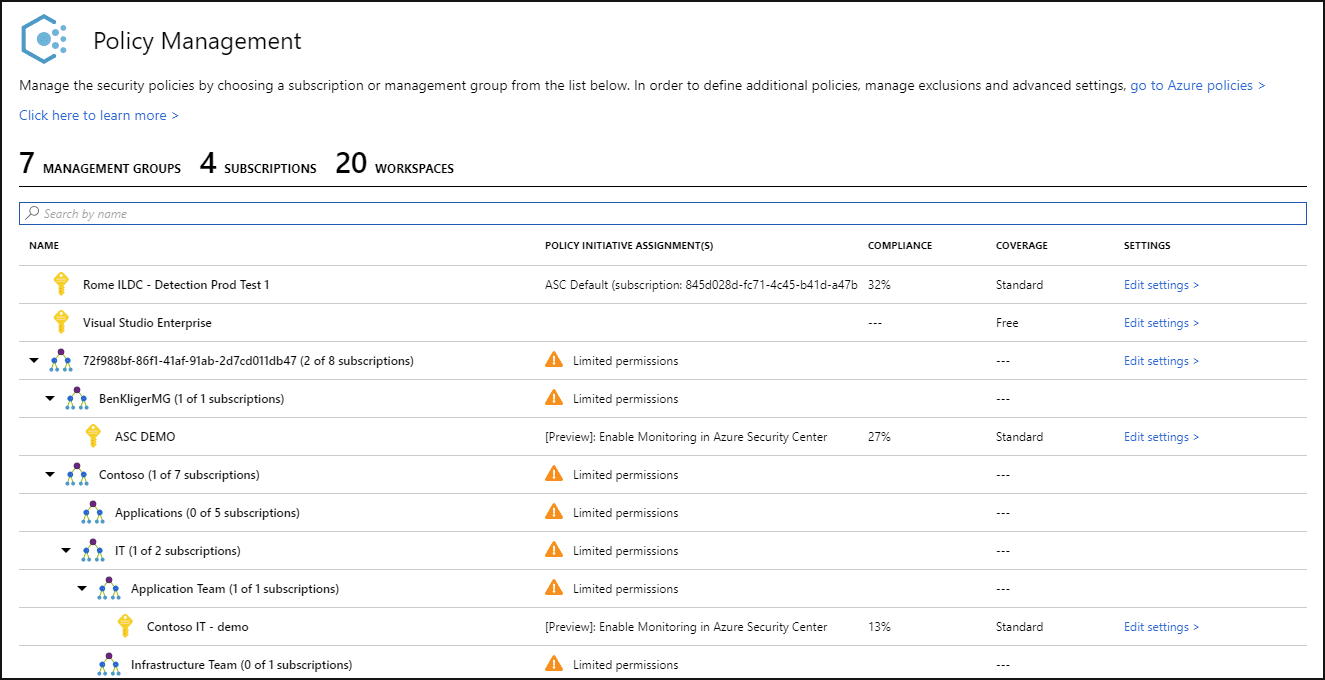
Task: Click the warning icon in the Contoso row
Action: coord(554,474)
